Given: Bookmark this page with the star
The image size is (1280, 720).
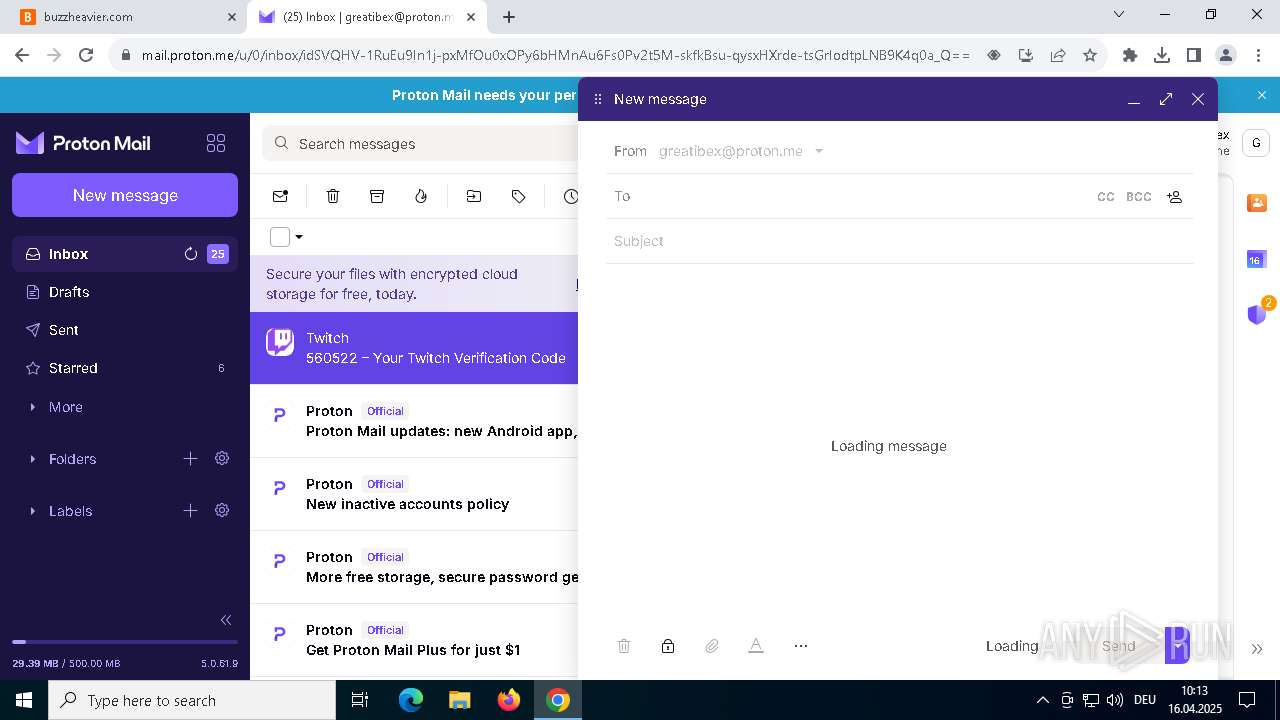Looking at the screenshot, I should (x=1090, y=55).
